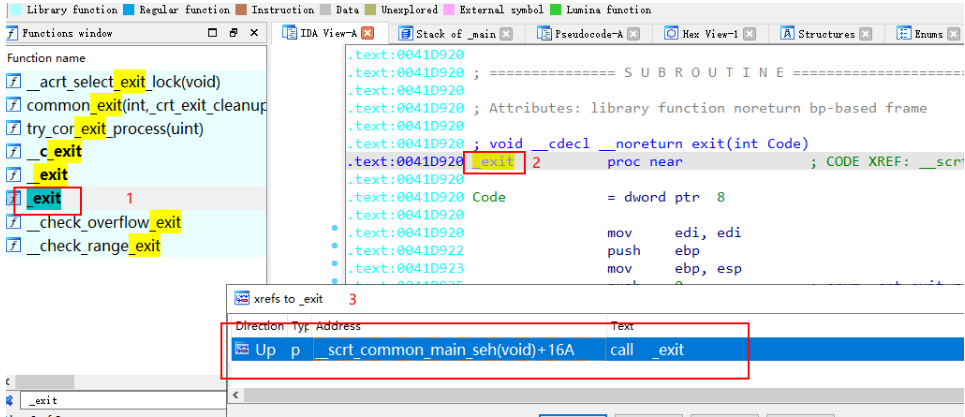
Task: Click the Code variable name in disassembly
Action: [x=489, y=197]
